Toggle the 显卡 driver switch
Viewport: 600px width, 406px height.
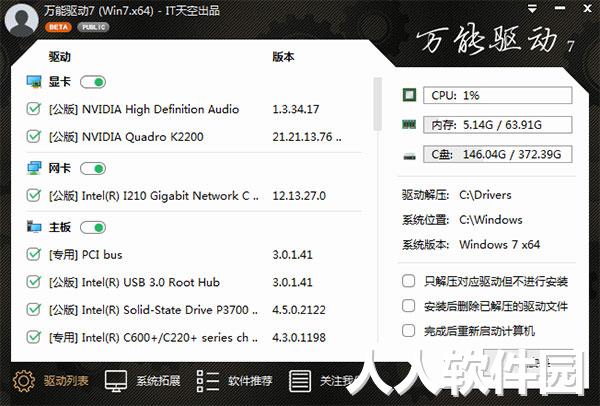pyautogui.click(x=93, y=82)
